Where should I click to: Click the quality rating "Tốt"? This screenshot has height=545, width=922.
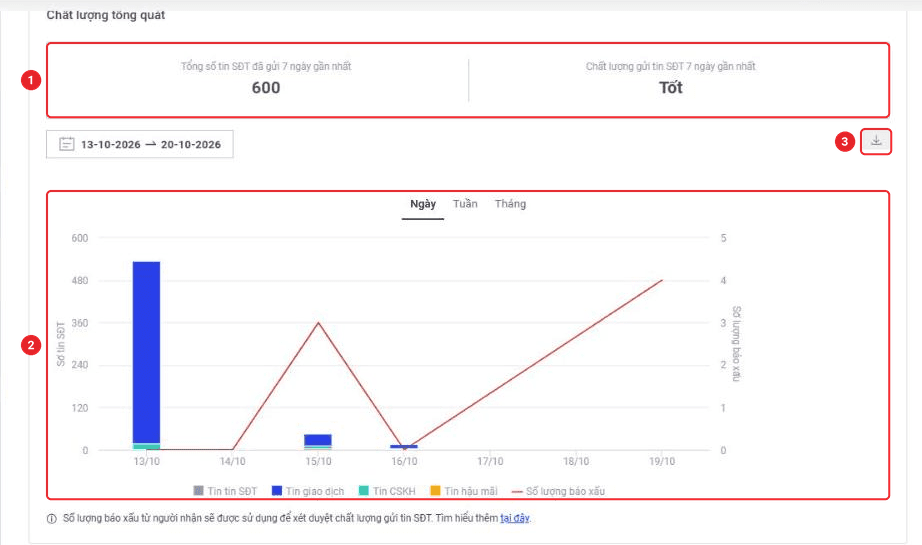pos(670,88)
